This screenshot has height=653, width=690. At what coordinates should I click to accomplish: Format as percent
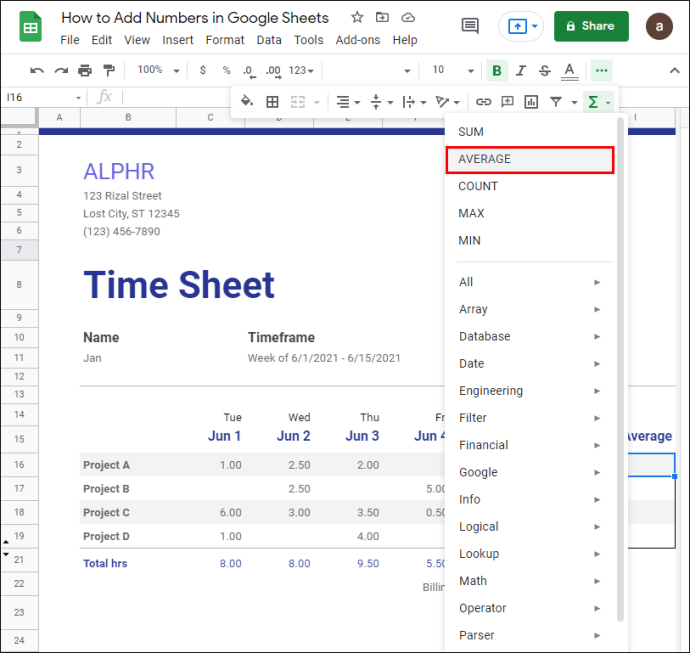(x=226, y=70)
